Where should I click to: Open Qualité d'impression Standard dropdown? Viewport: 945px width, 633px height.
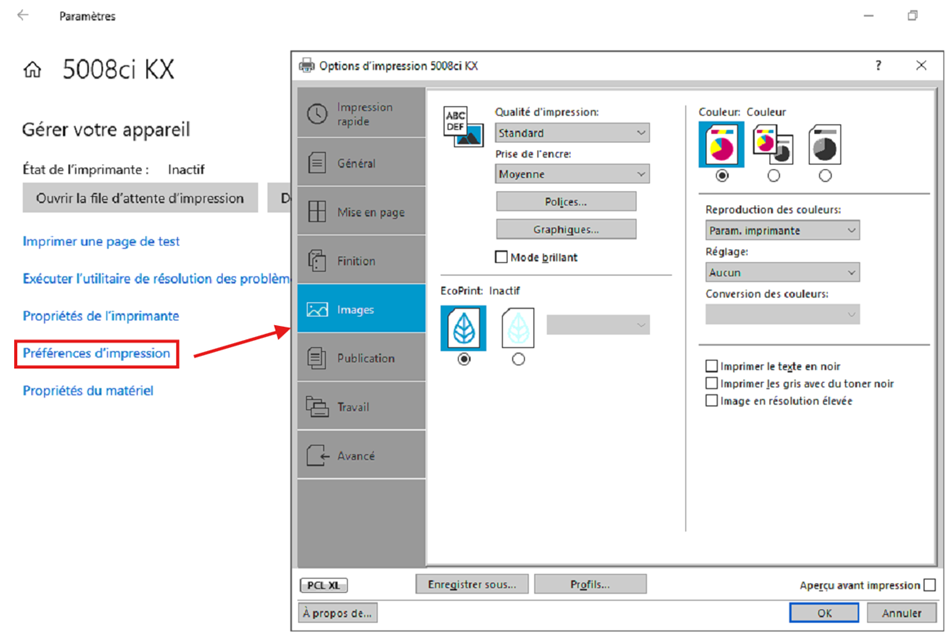tap(573, 133)
